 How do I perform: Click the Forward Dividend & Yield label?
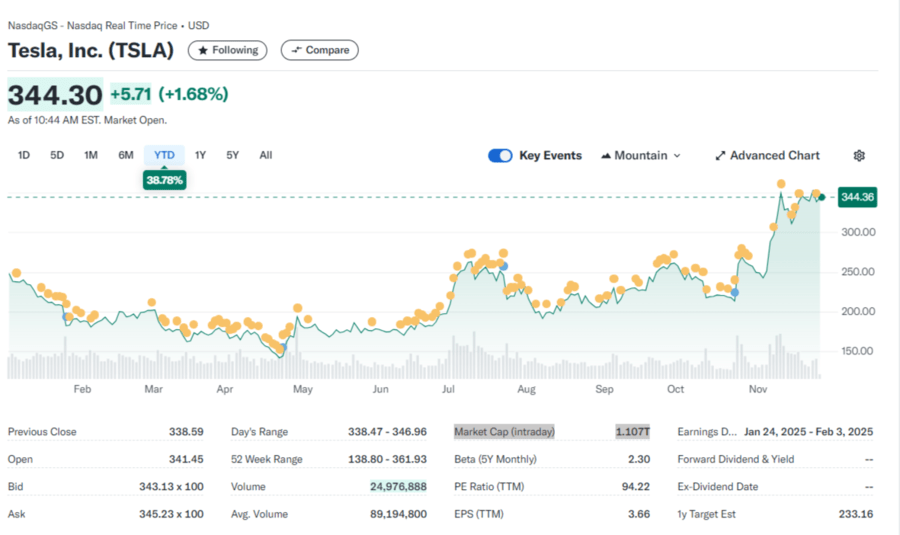pyautogui.click(x=736, y=459)
